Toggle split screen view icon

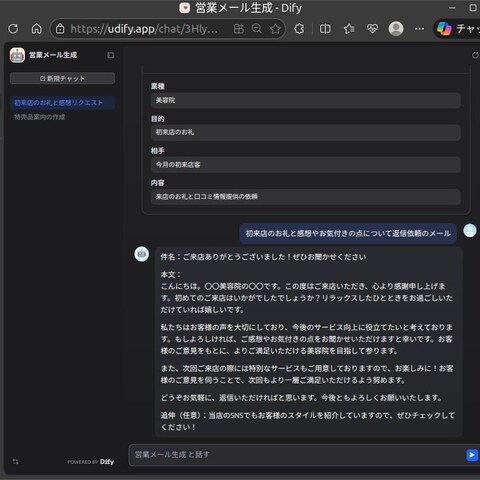[x=325, y=29]
